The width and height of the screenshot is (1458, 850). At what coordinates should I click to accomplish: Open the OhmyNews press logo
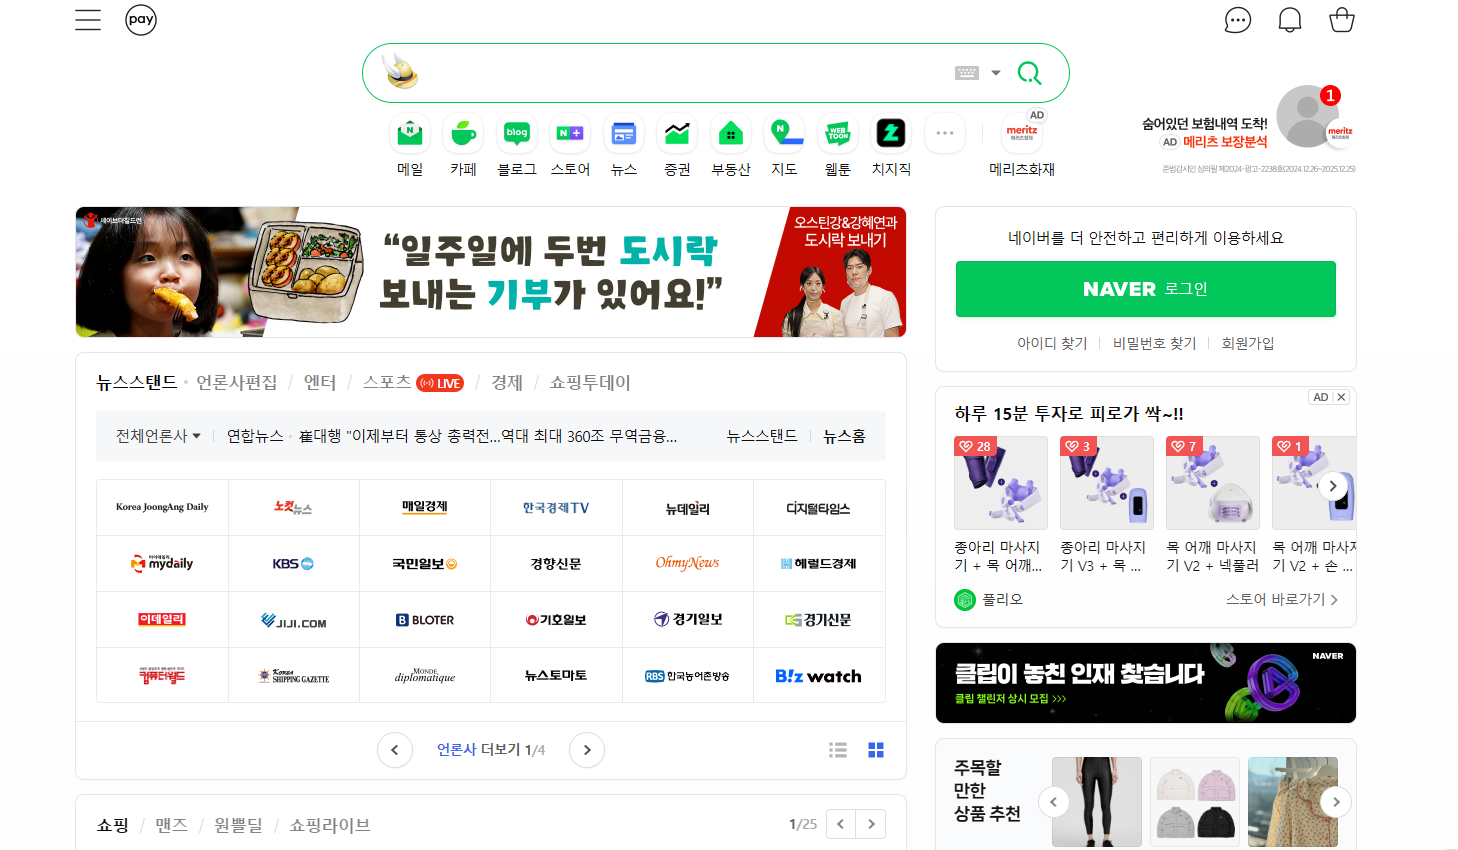point(688,564)
